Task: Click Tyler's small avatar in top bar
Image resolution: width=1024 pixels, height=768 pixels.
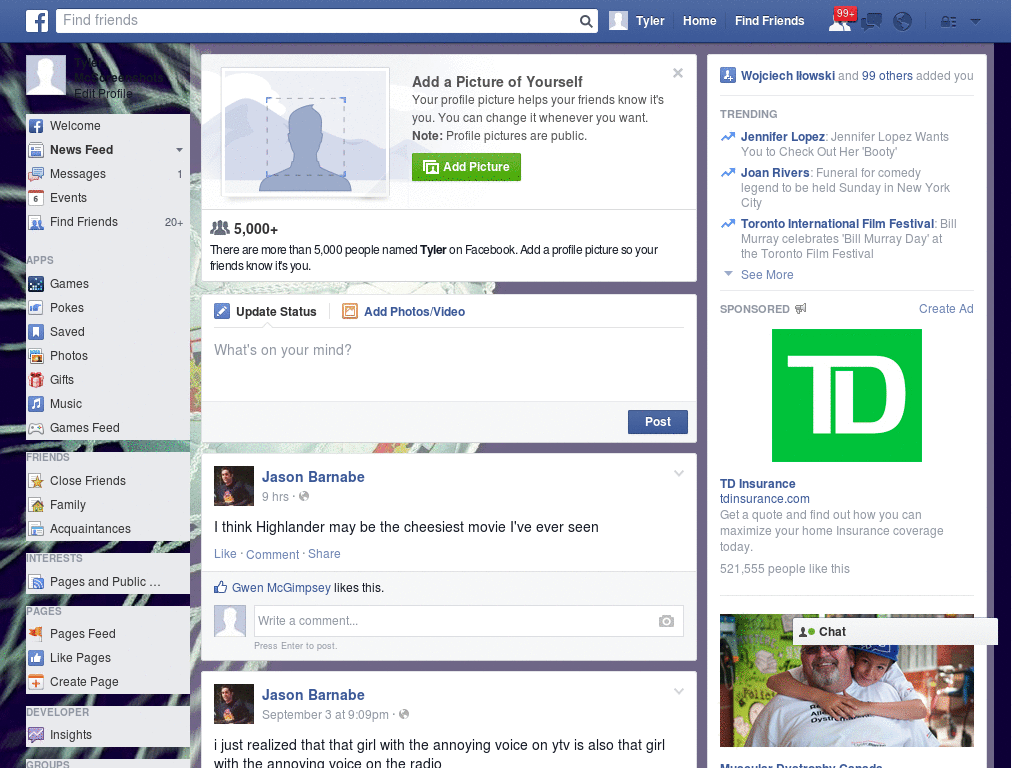Action: click(618, 21)
